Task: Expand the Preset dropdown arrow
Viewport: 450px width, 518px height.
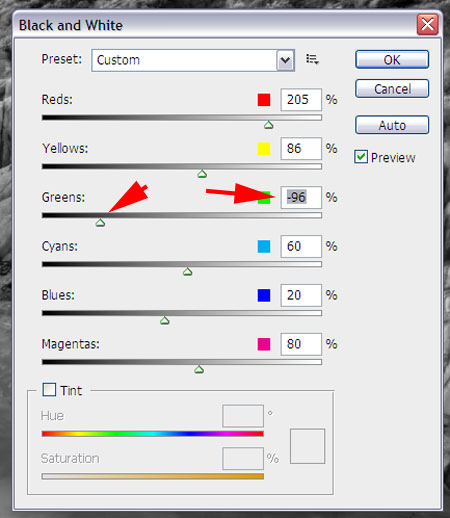Action: (285, 60)
